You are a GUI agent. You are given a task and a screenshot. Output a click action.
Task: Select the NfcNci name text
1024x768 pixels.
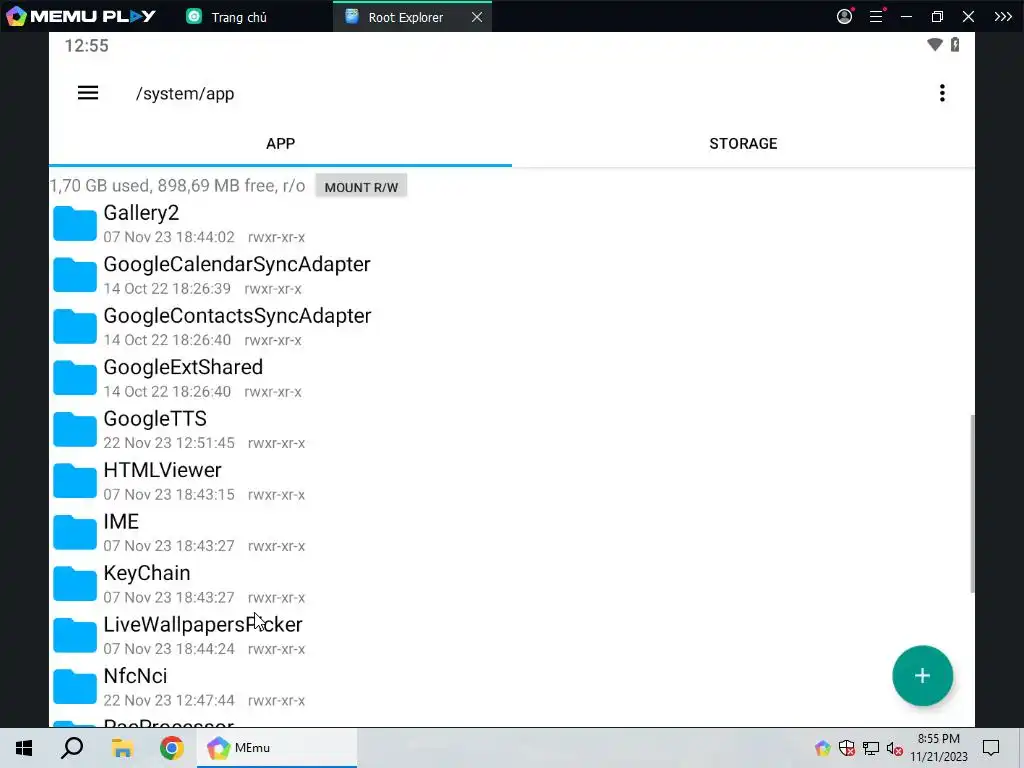[x=135, y=676]
